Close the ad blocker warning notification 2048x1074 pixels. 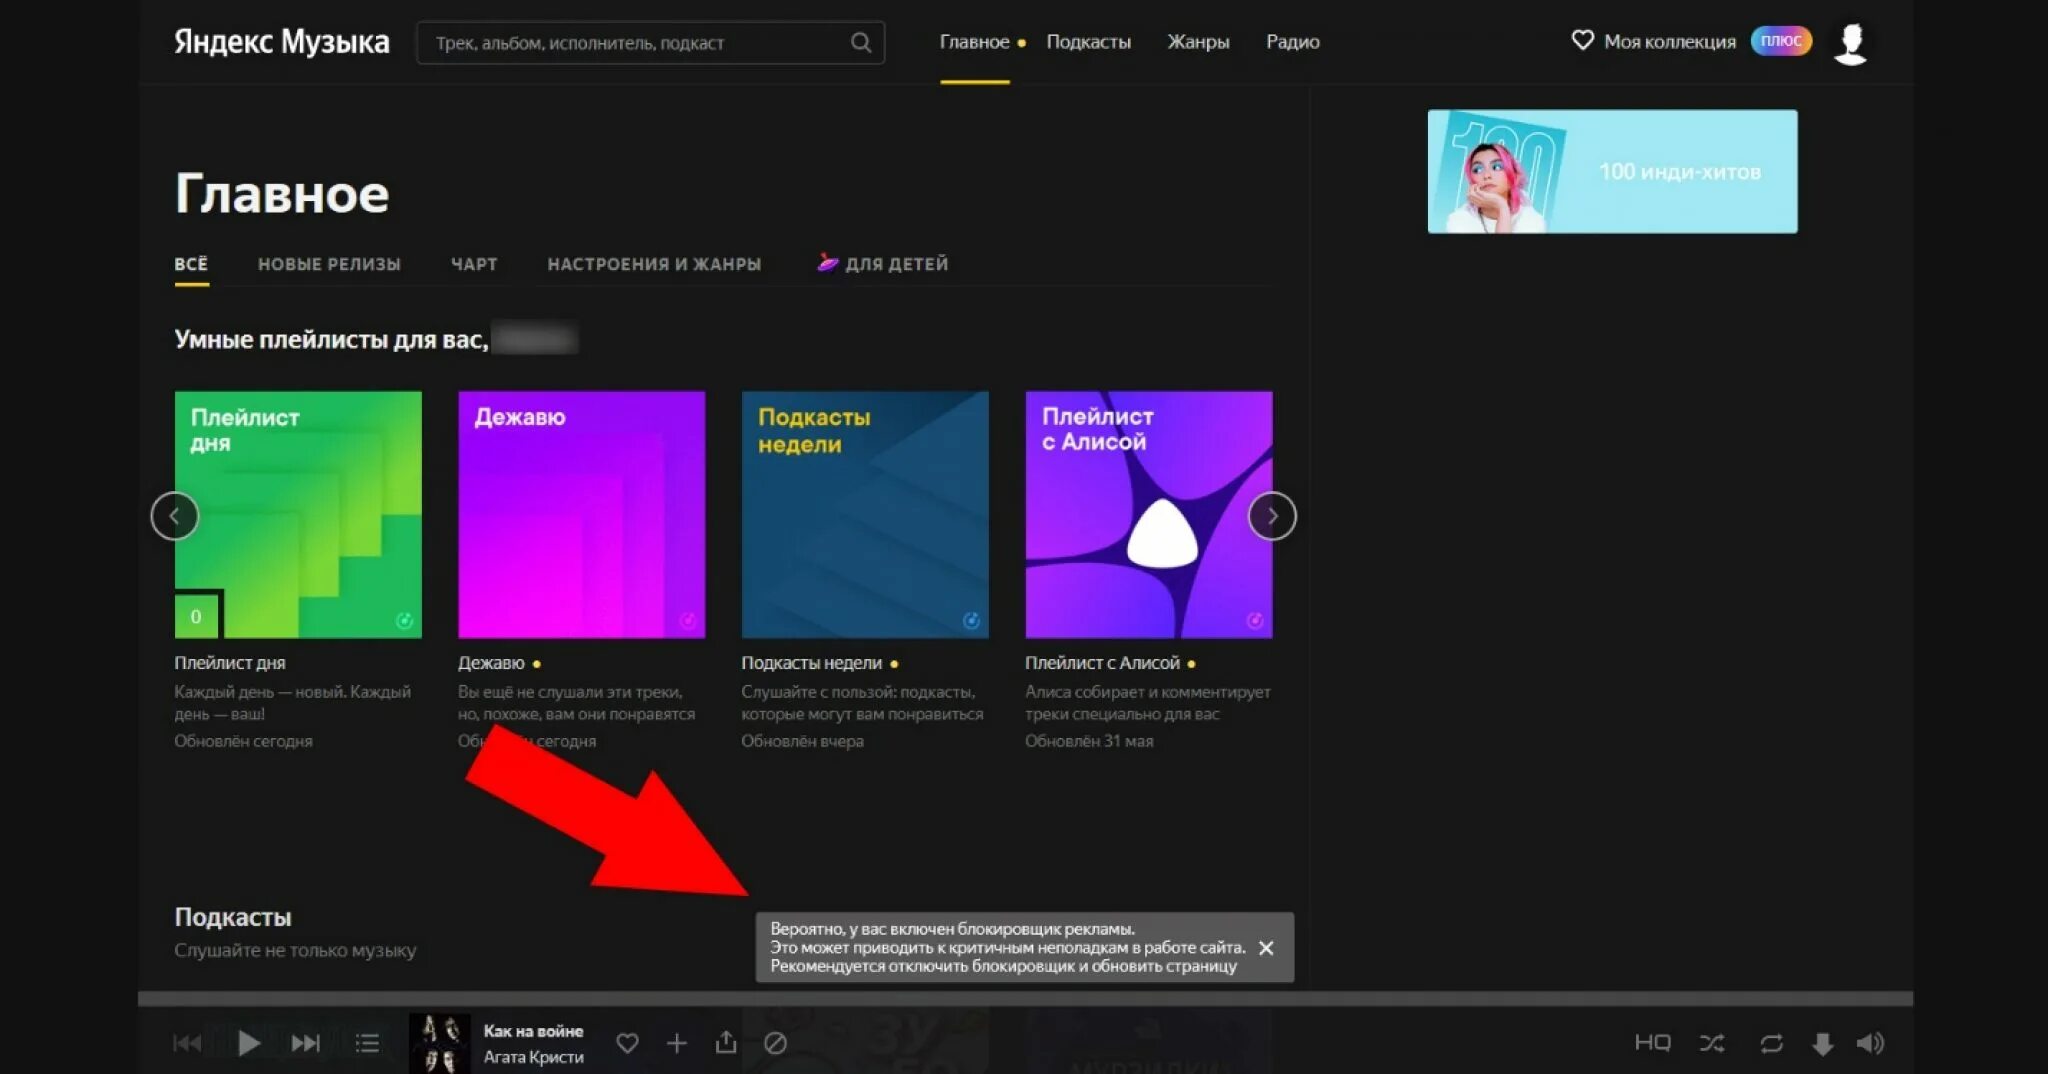tap(1266, 947)
